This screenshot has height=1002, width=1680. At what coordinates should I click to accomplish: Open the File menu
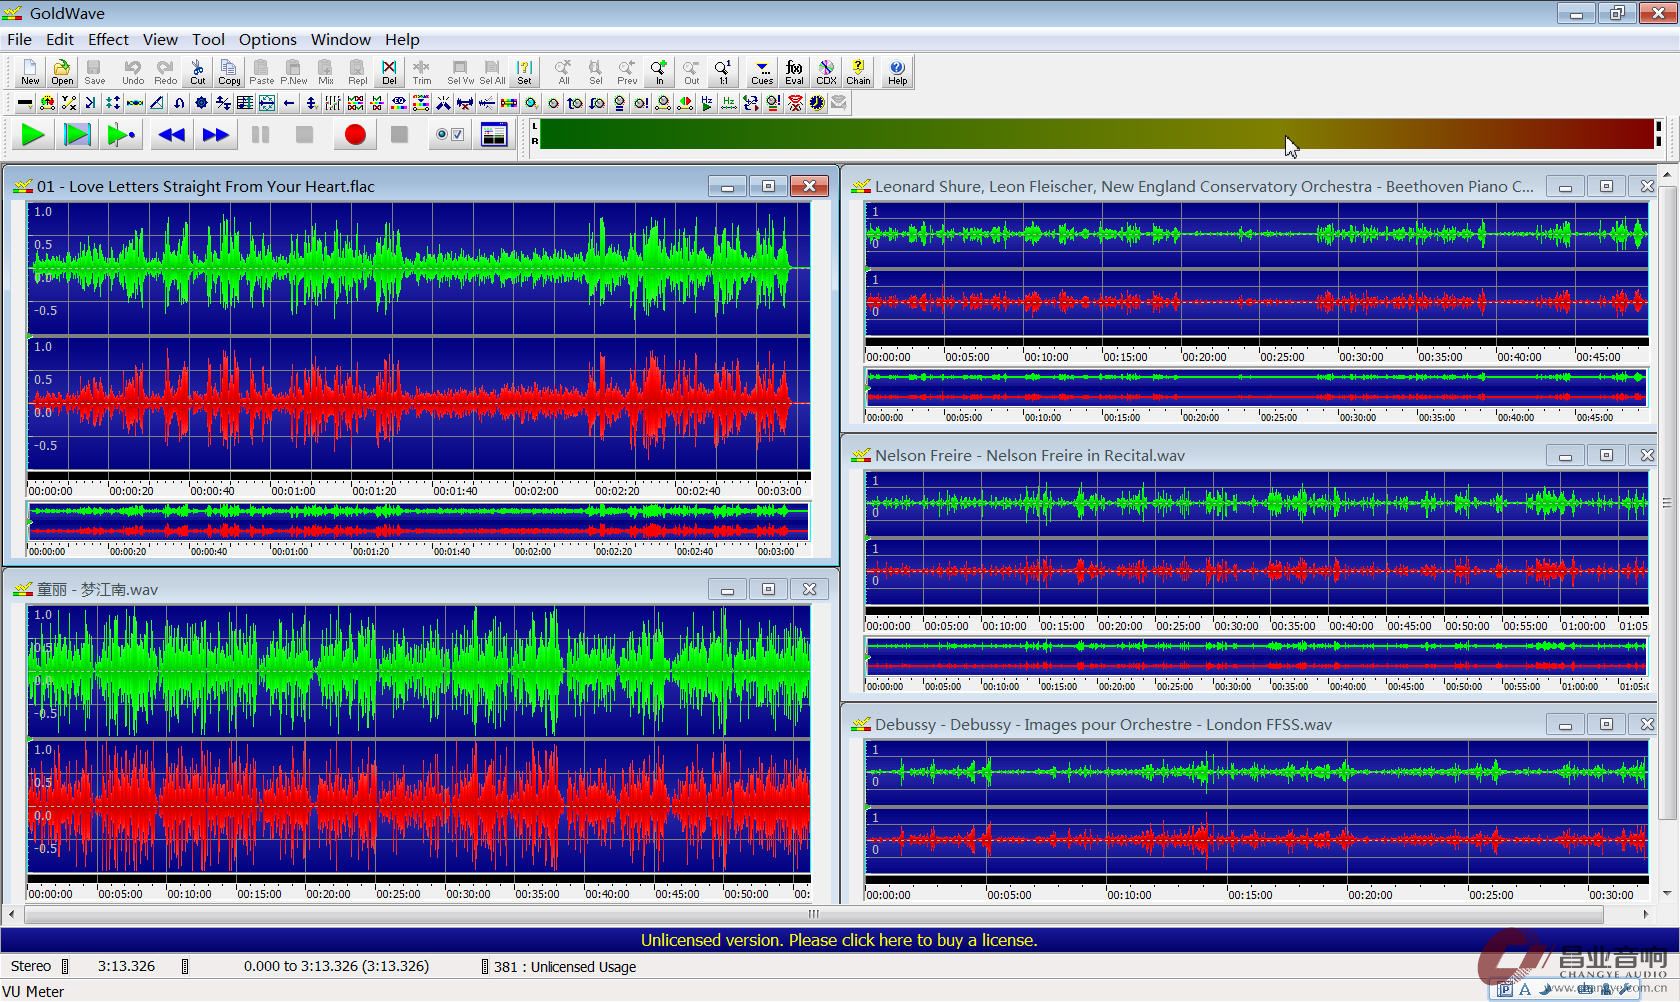[x=19, y=40]
